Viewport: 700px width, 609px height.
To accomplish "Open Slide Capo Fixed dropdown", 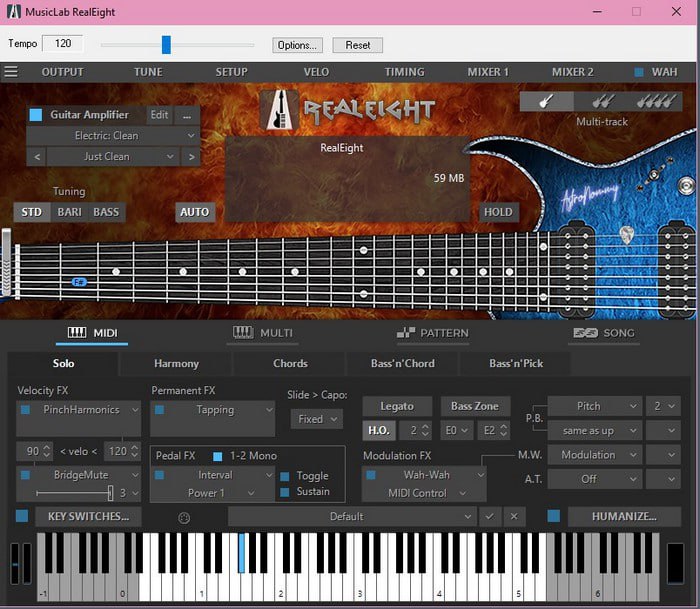I will tap(317, 419).
